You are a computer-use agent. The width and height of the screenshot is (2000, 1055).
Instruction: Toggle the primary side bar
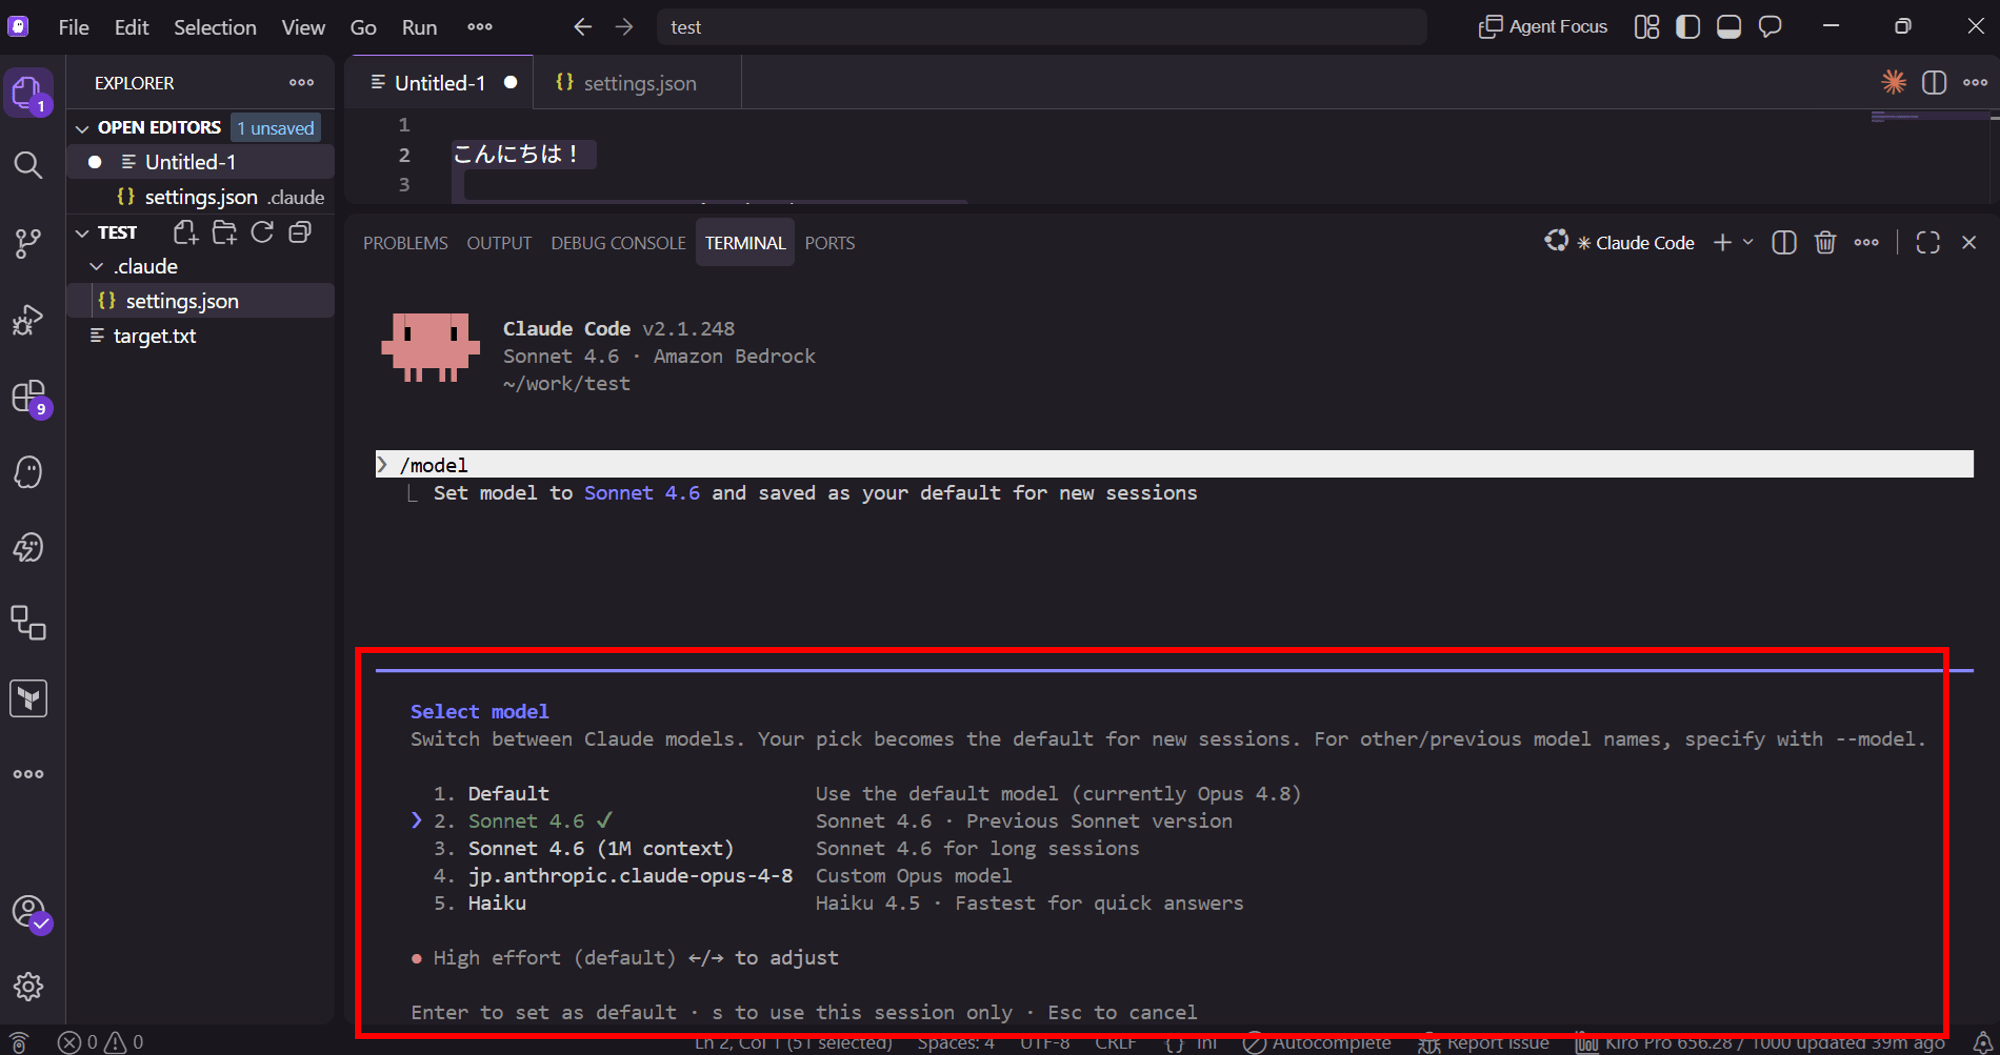pyautogui.click(x=1688, y=27)
